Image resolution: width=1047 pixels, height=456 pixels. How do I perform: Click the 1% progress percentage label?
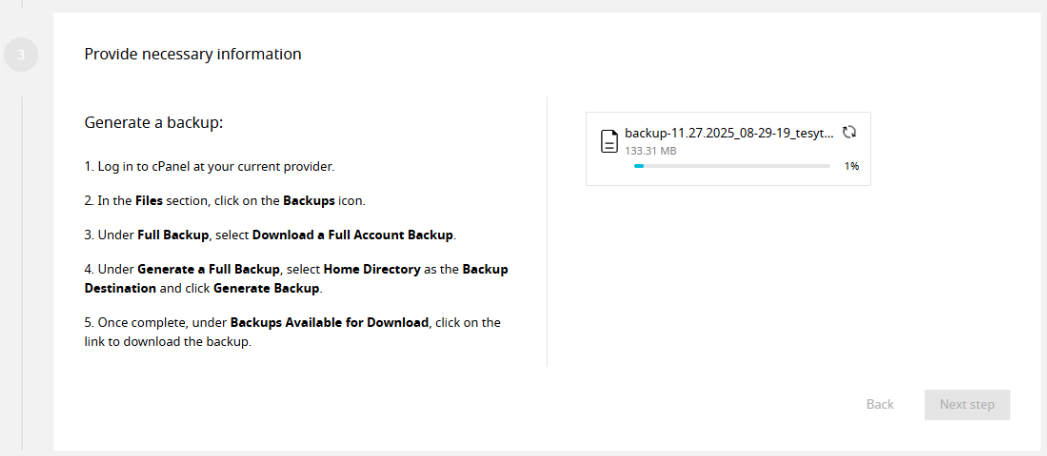point(851,166)
